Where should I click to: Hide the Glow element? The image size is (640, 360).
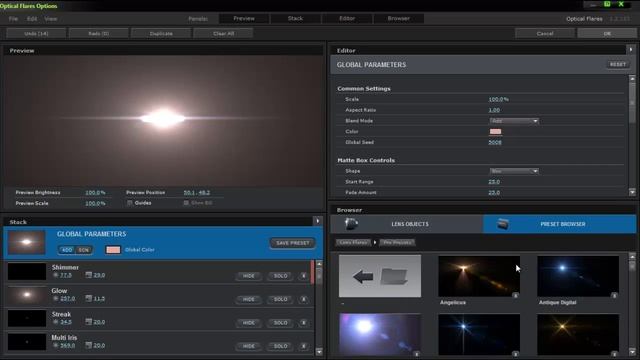point(249,299)
